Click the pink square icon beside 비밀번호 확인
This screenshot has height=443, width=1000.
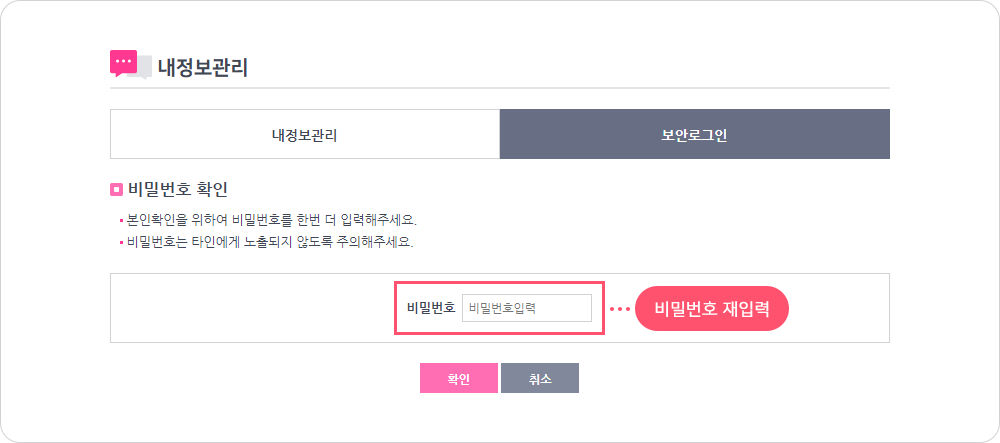(x=116, y=189)
